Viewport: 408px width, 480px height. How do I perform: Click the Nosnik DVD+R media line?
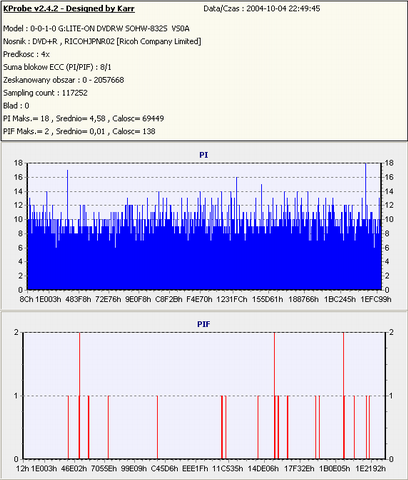(x=102, y=41)
